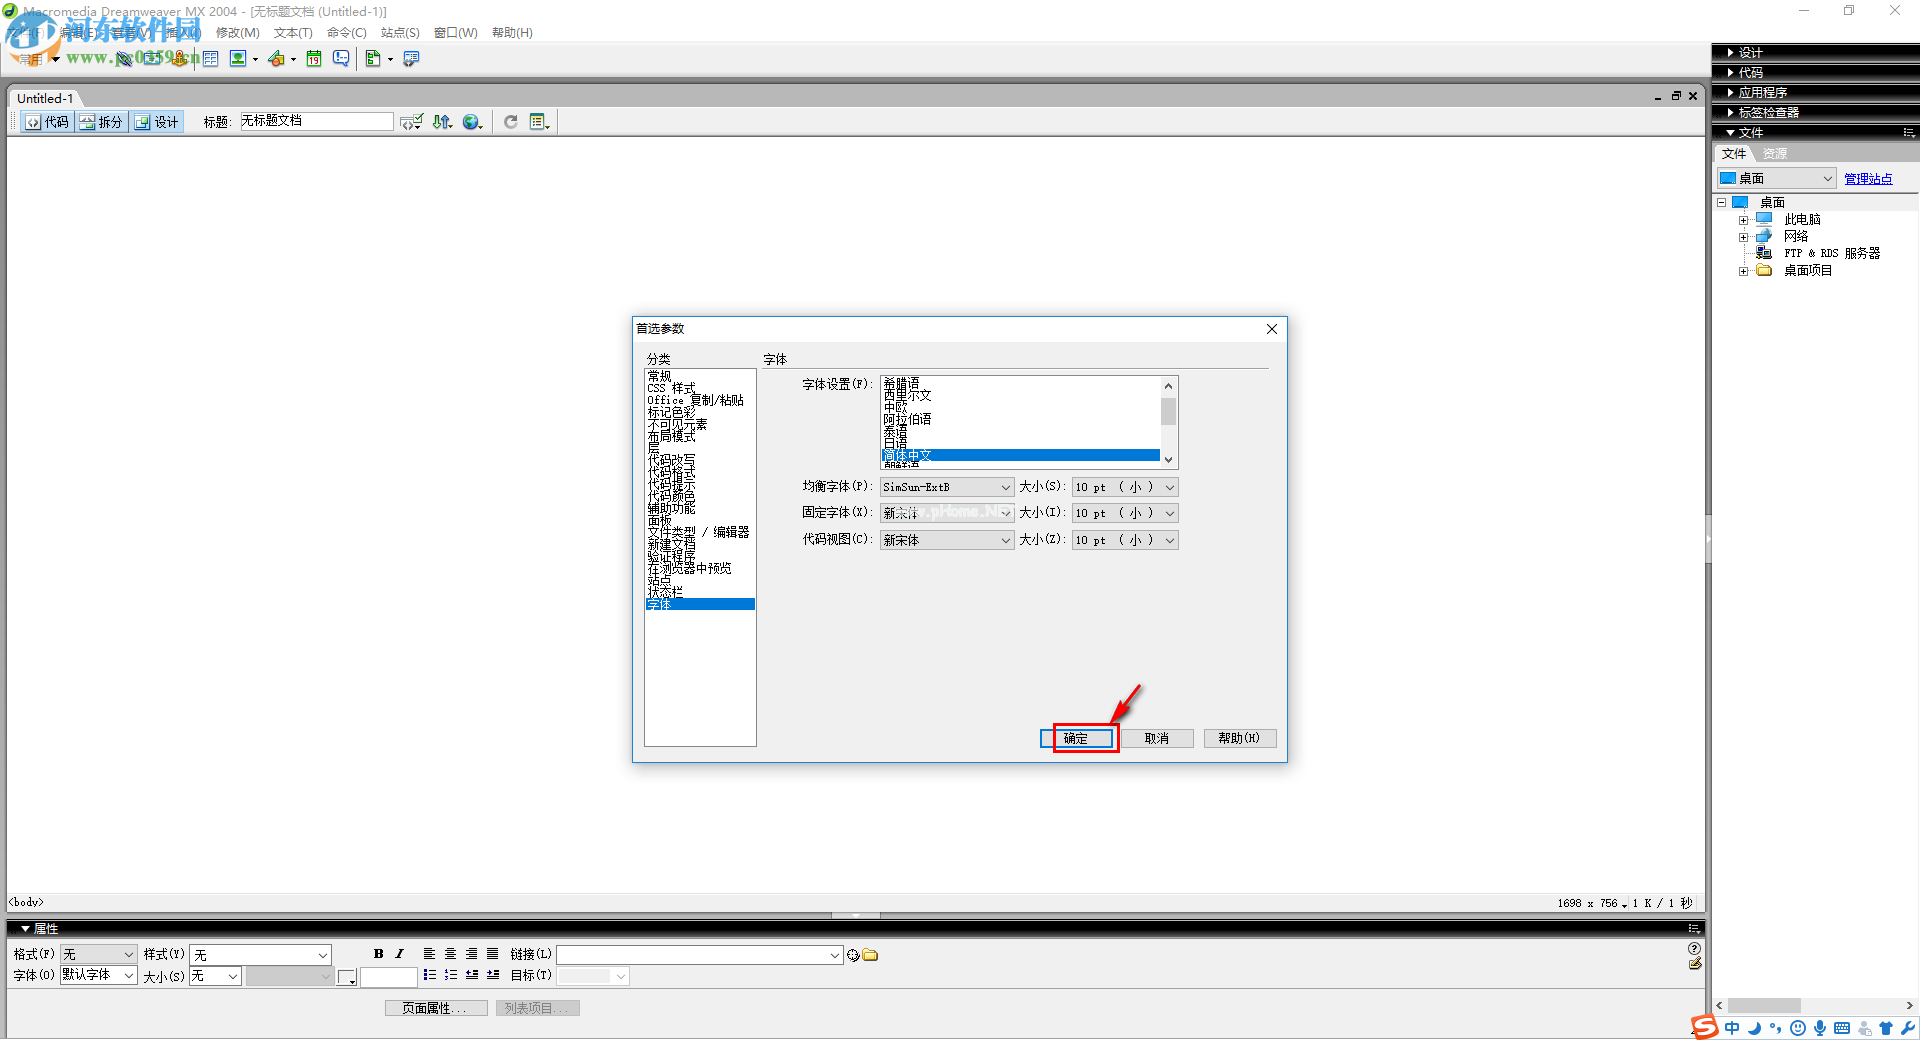Activate the 设计 design view
The height and width of the screenshot is (1040, 1920).
coord(157,121)
